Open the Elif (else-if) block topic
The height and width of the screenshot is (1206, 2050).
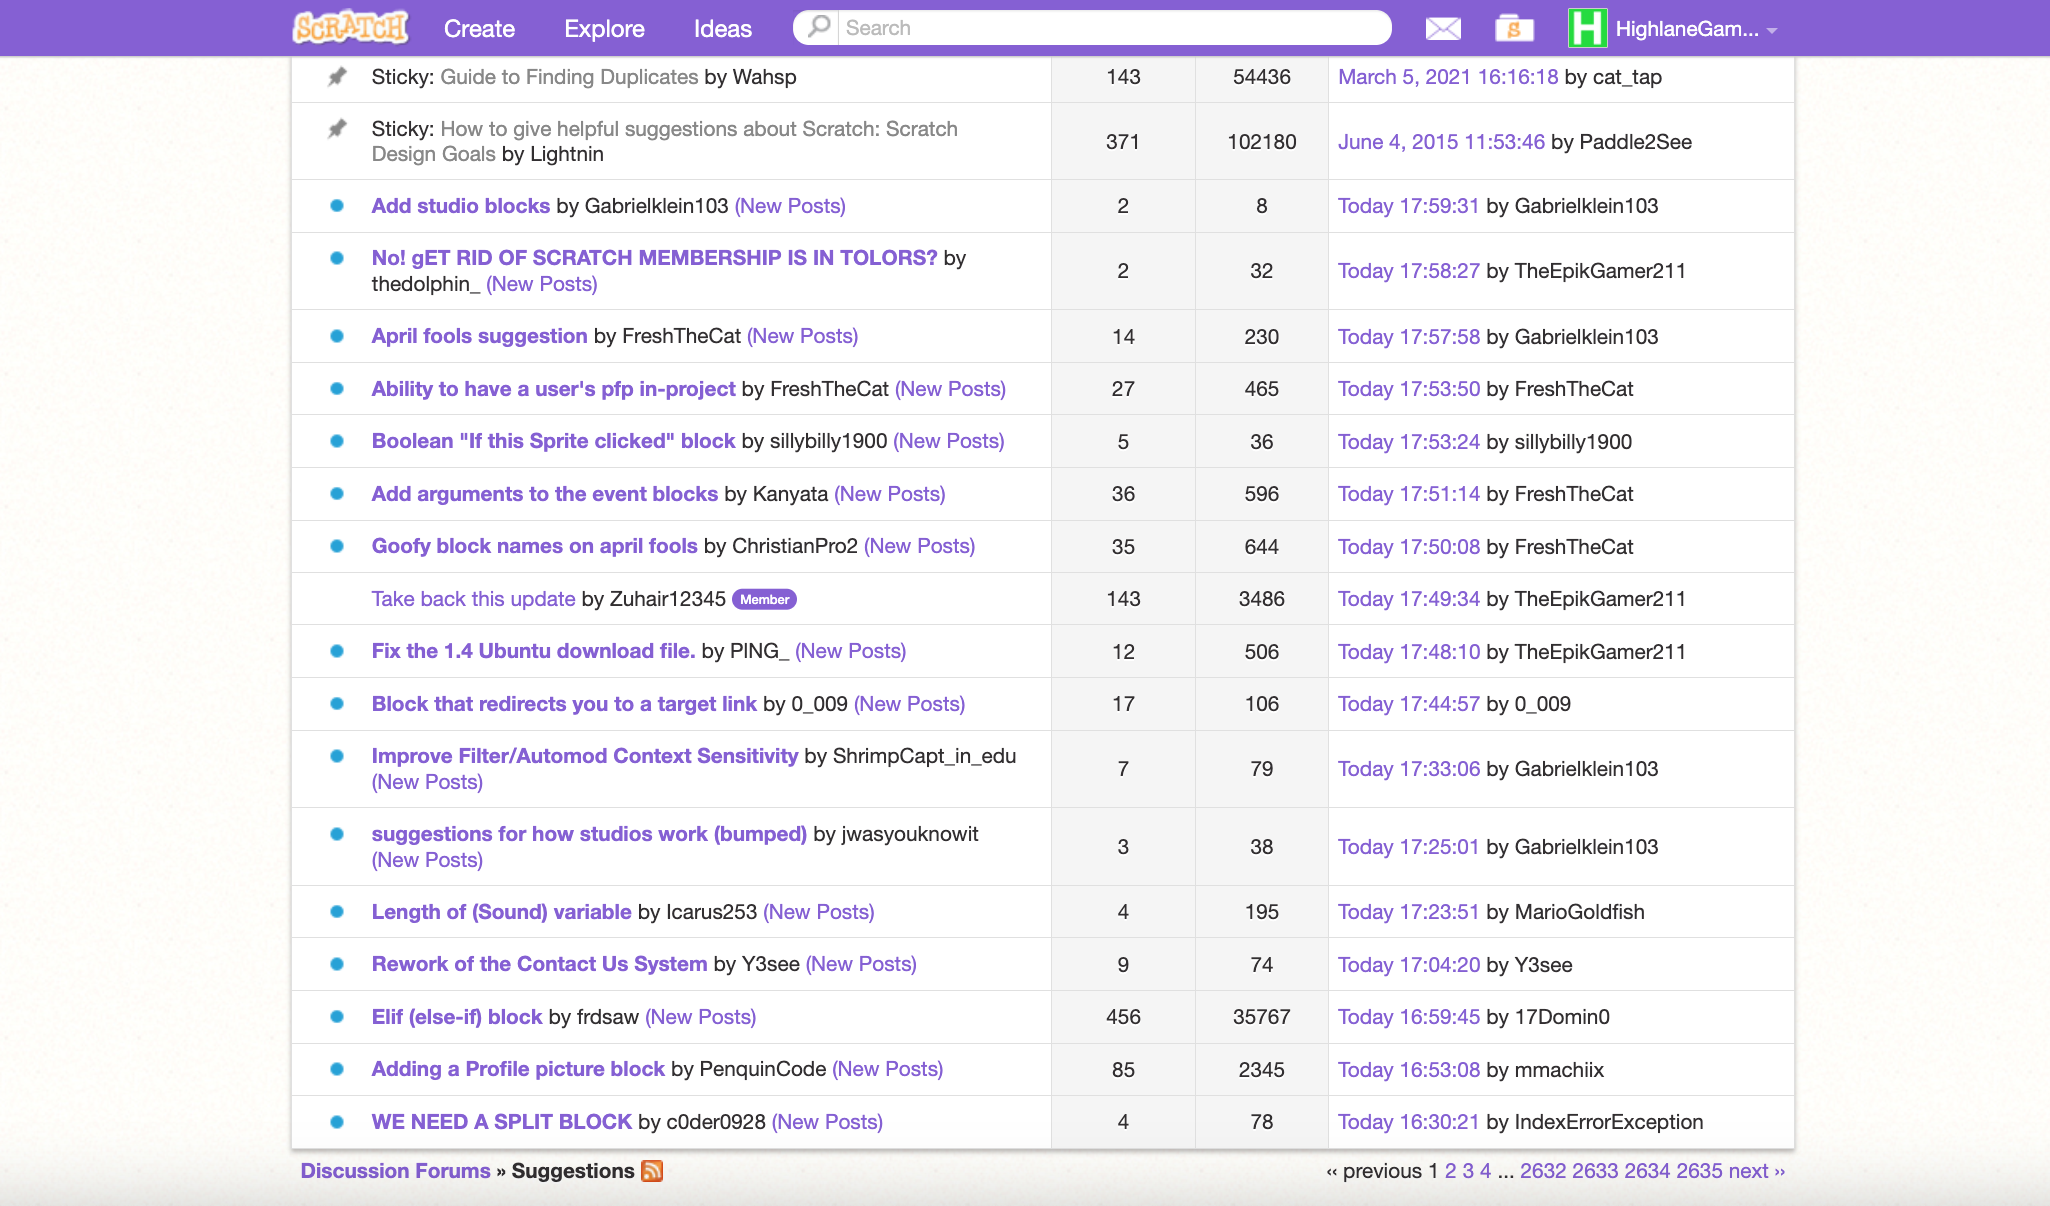(x=456, y=1017)
